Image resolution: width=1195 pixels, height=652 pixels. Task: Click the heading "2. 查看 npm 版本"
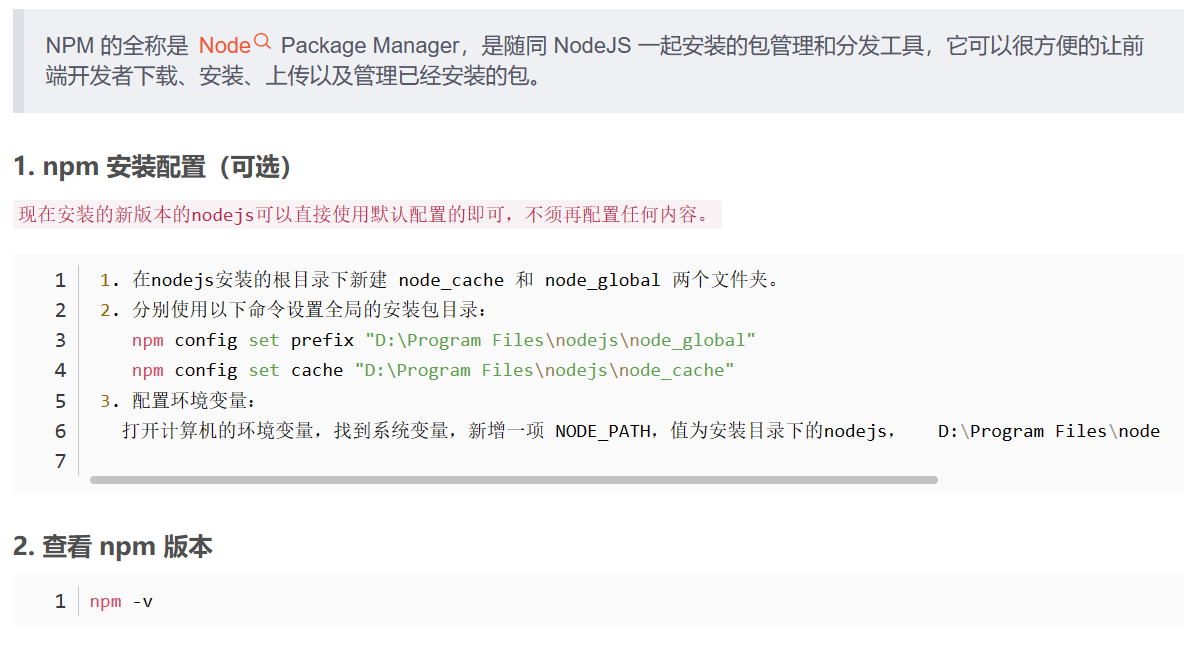113,547
